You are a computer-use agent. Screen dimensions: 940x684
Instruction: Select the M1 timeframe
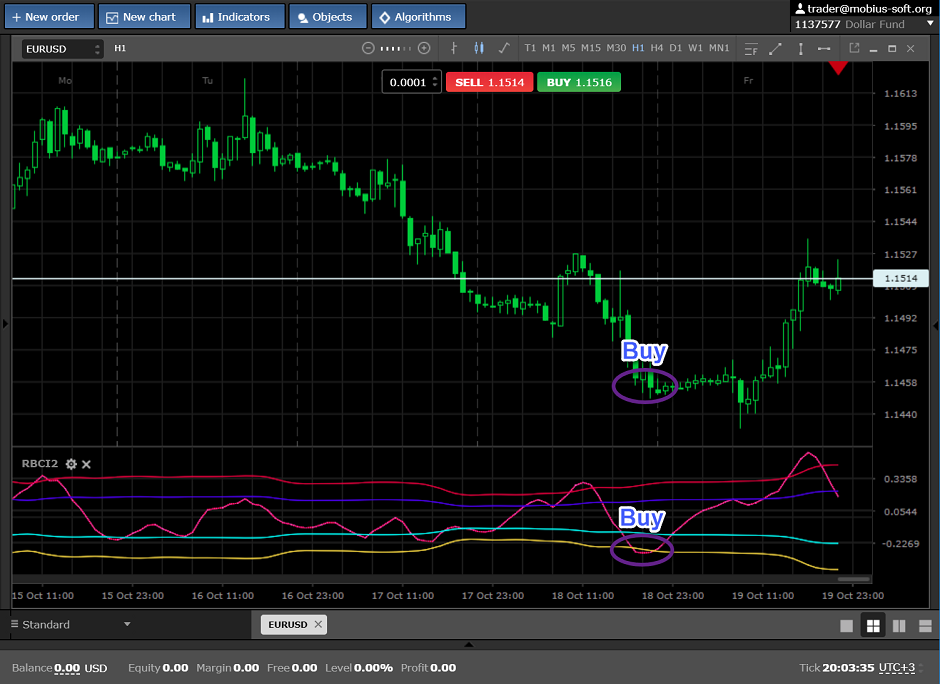click(549, 48)
